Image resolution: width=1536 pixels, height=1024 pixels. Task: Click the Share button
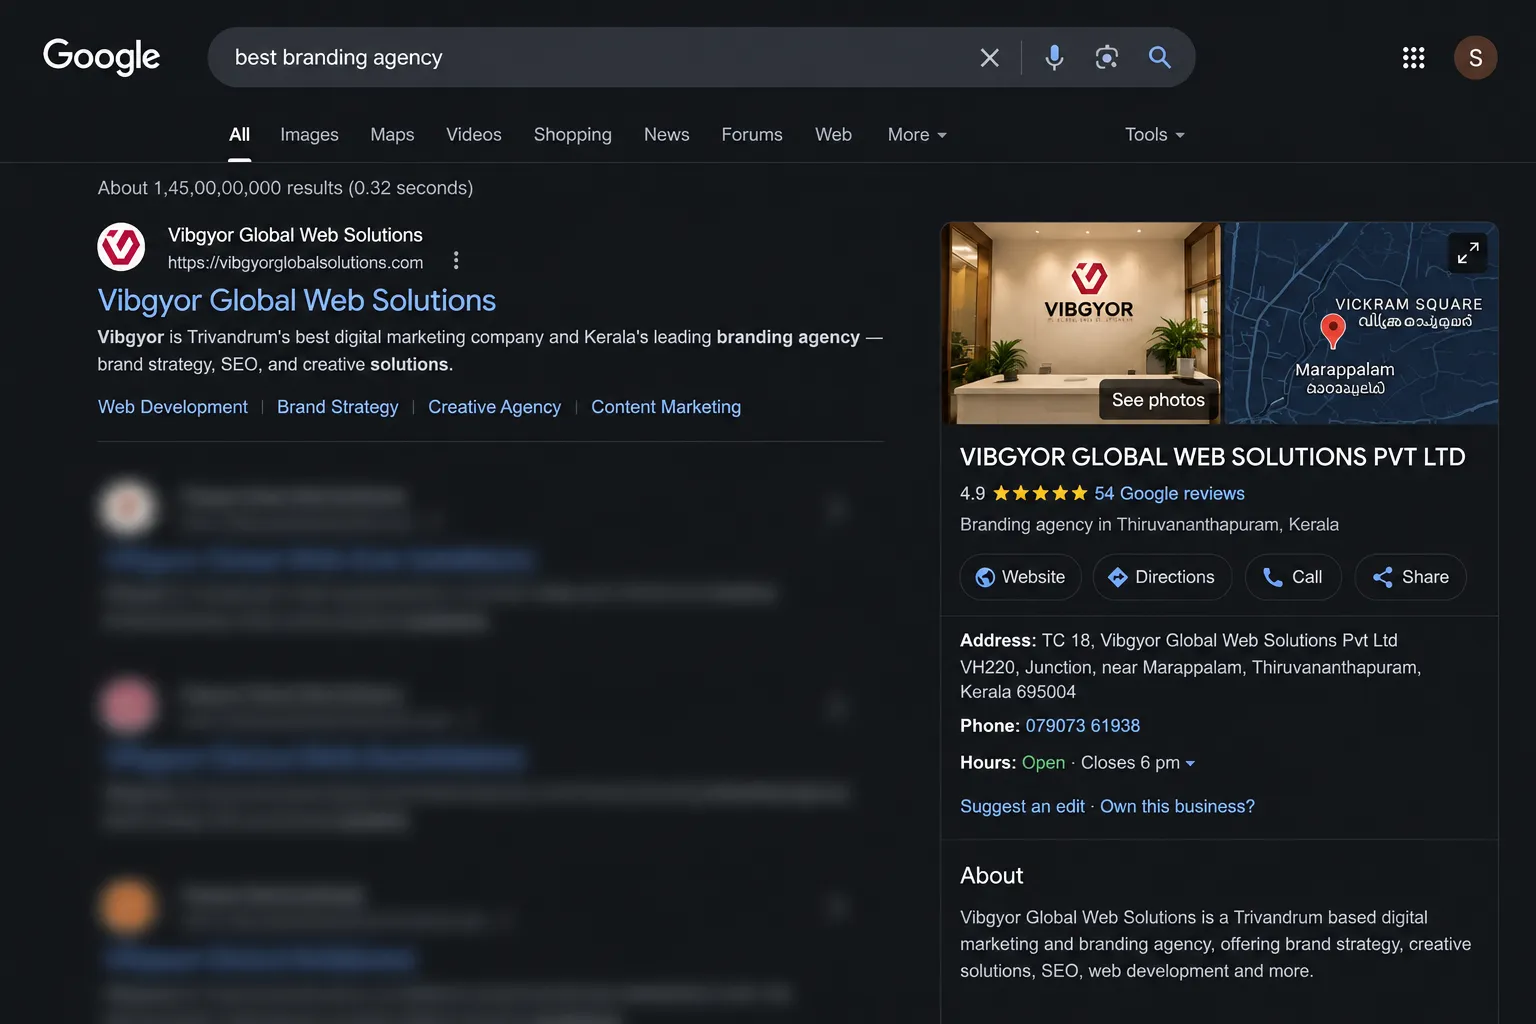coord(1410,577)
